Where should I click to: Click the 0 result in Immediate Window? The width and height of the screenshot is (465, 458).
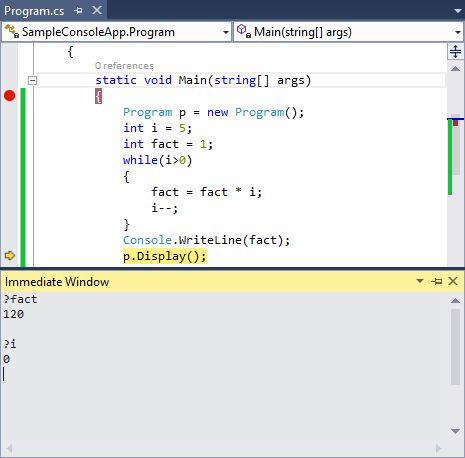(7, 359)
